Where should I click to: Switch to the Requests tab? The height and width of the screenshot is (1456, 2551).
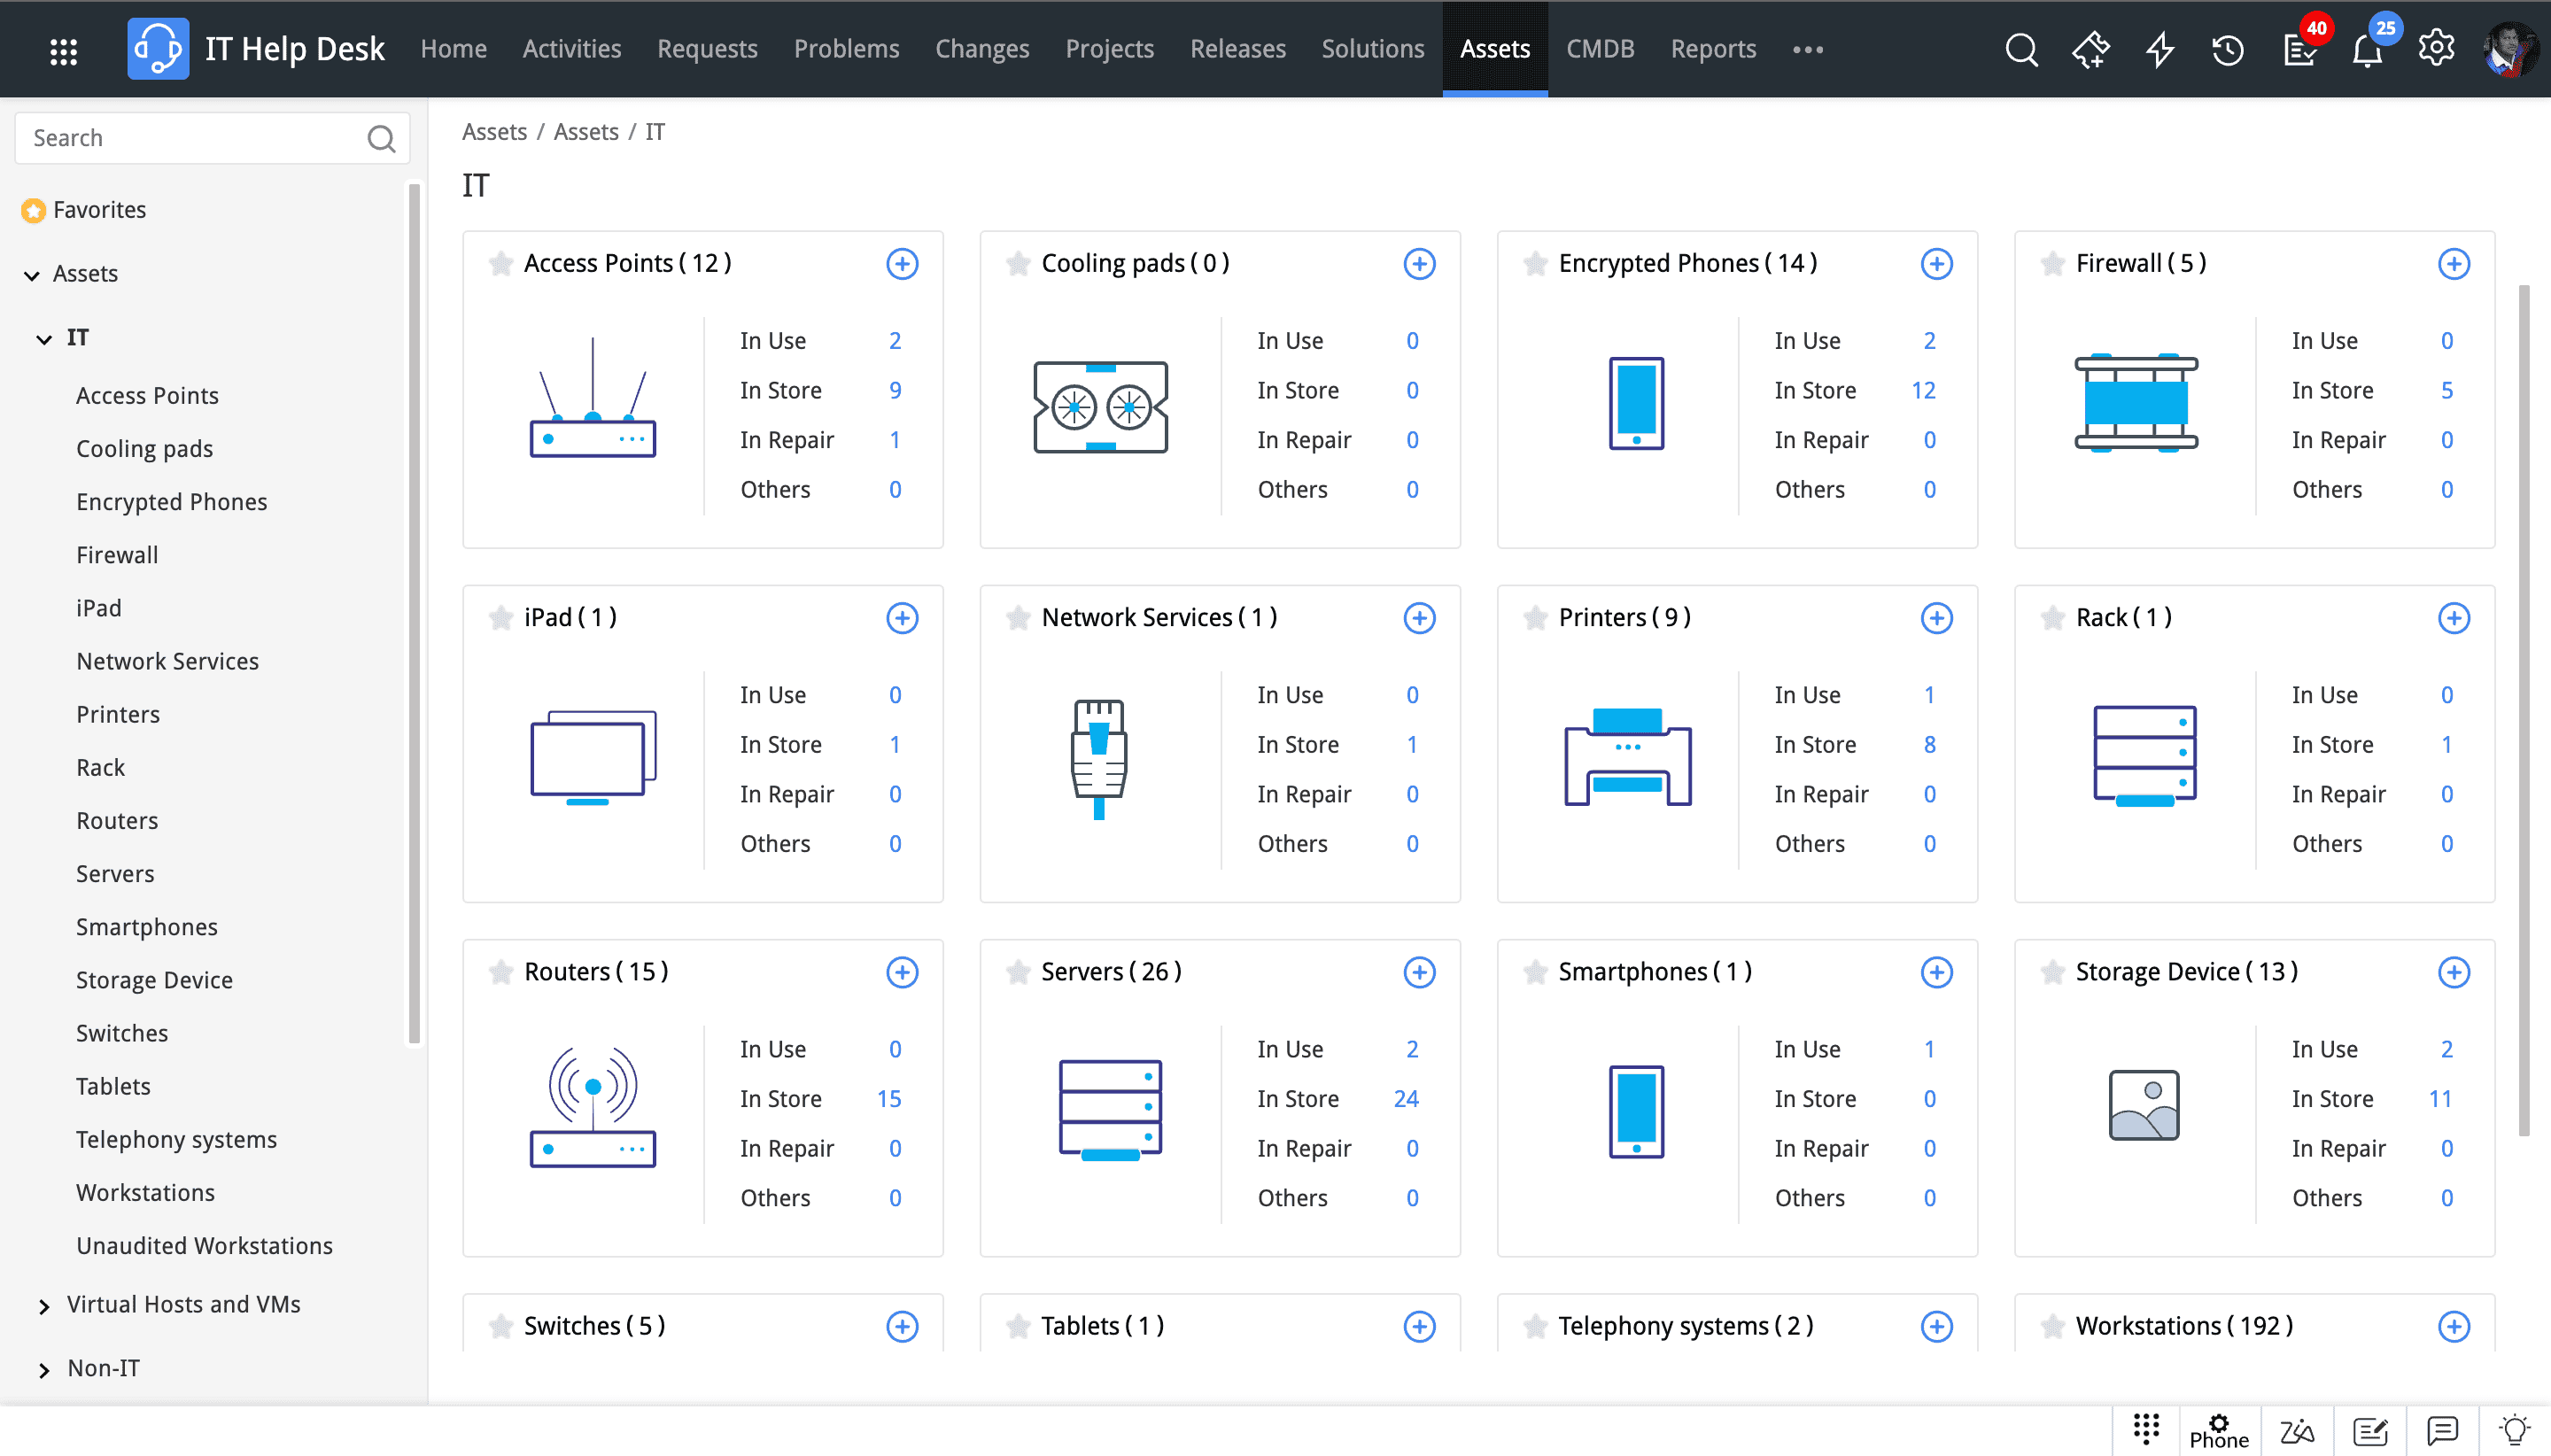pos(707,49)
